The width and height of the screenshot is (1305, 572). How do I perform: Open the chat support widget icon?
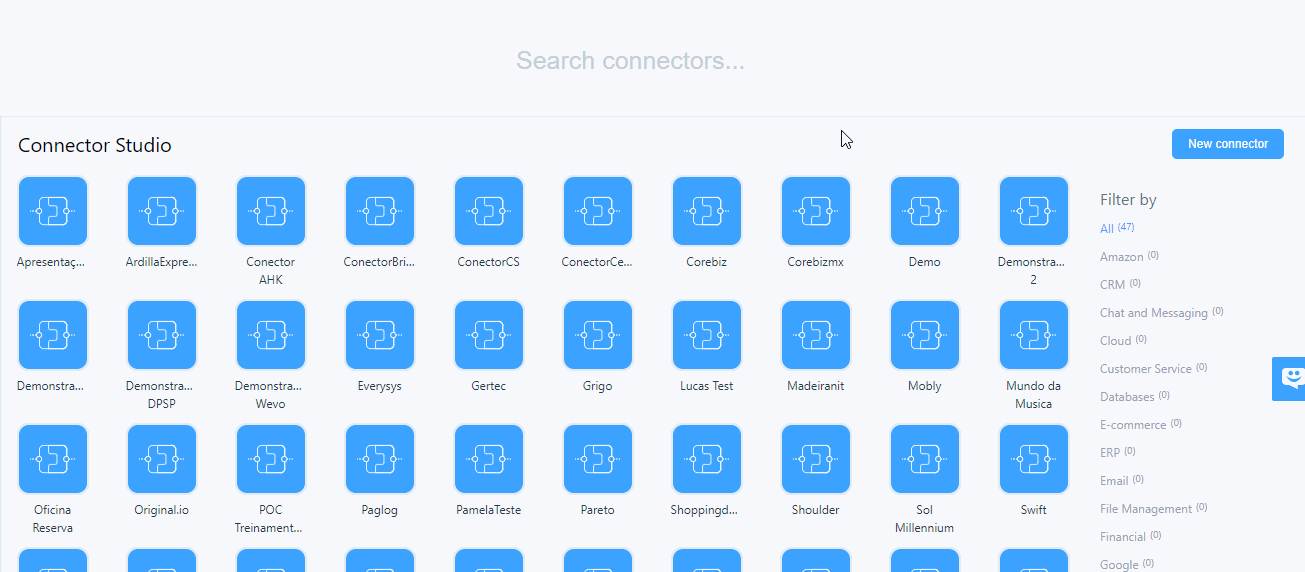click(x=1291, y=378)
